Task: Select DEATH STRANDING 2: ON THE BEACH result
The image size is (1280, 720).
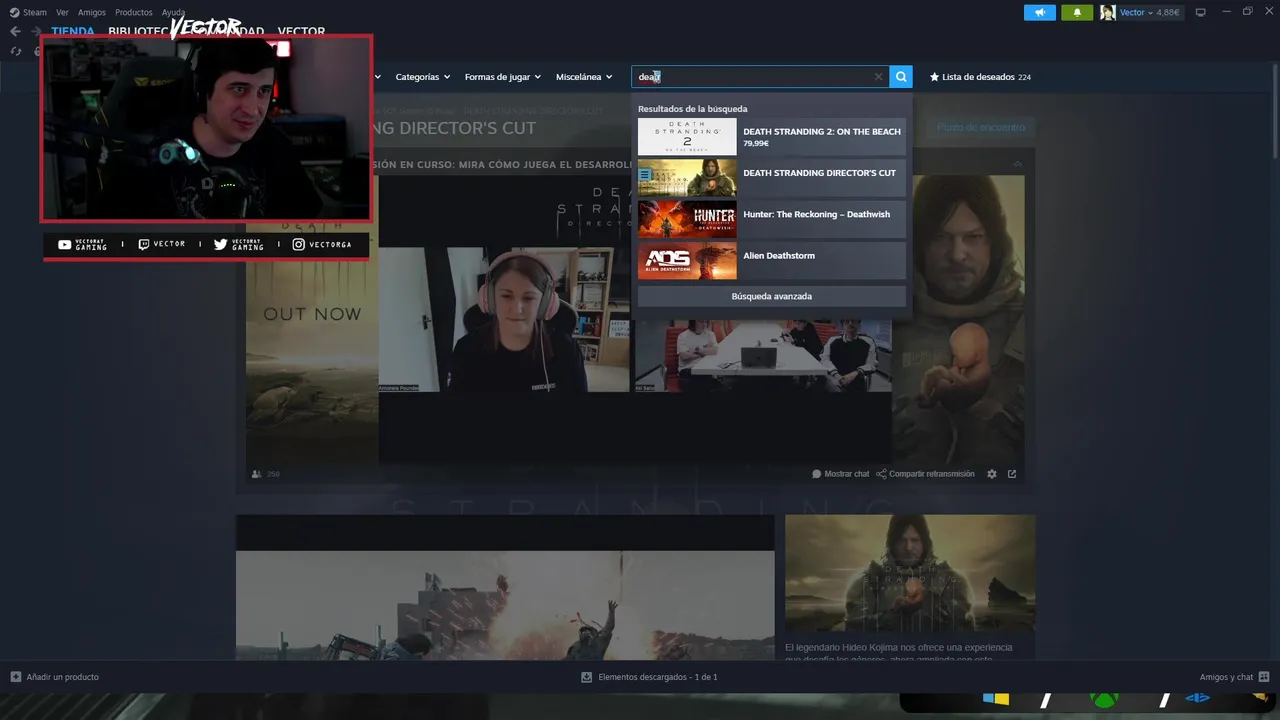Action: (772, 137)
